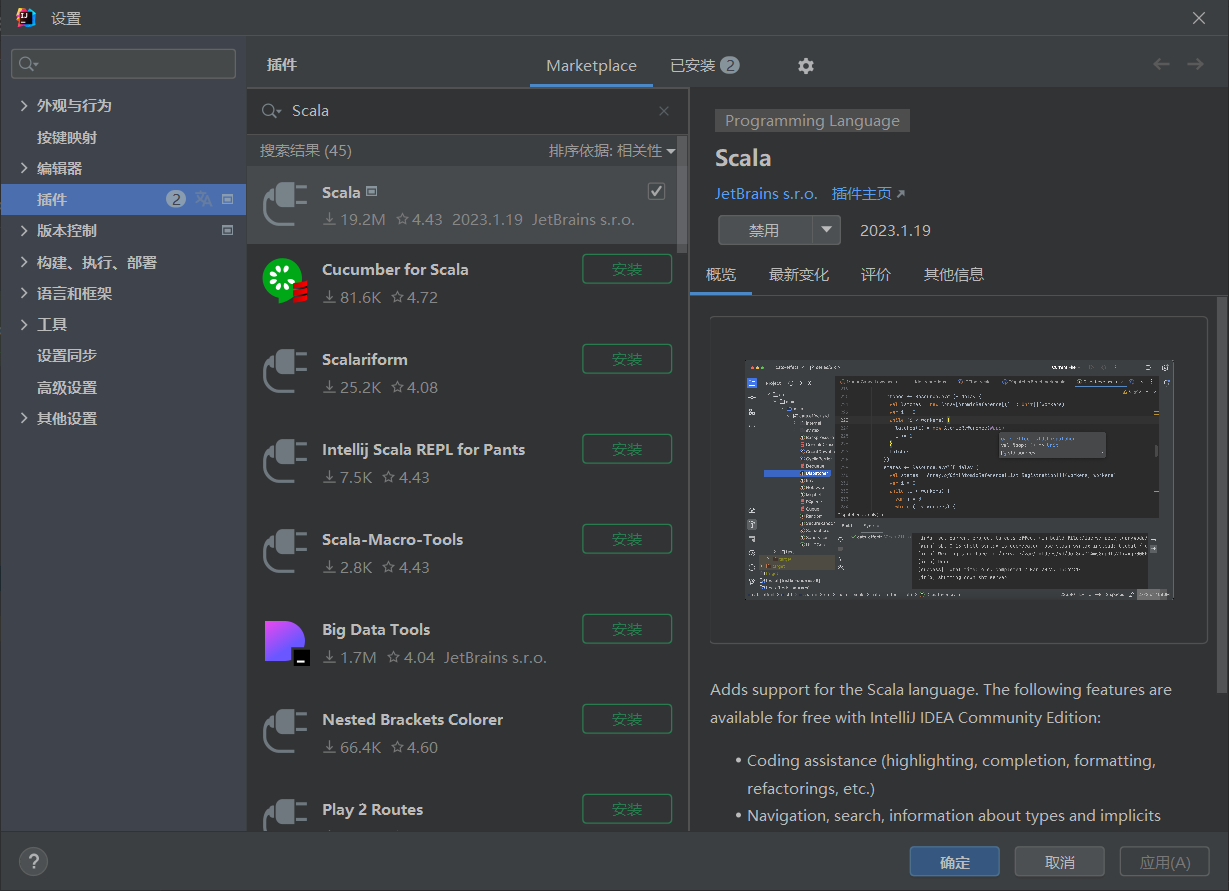Open the 其他信息 tab

pos(954,275)
